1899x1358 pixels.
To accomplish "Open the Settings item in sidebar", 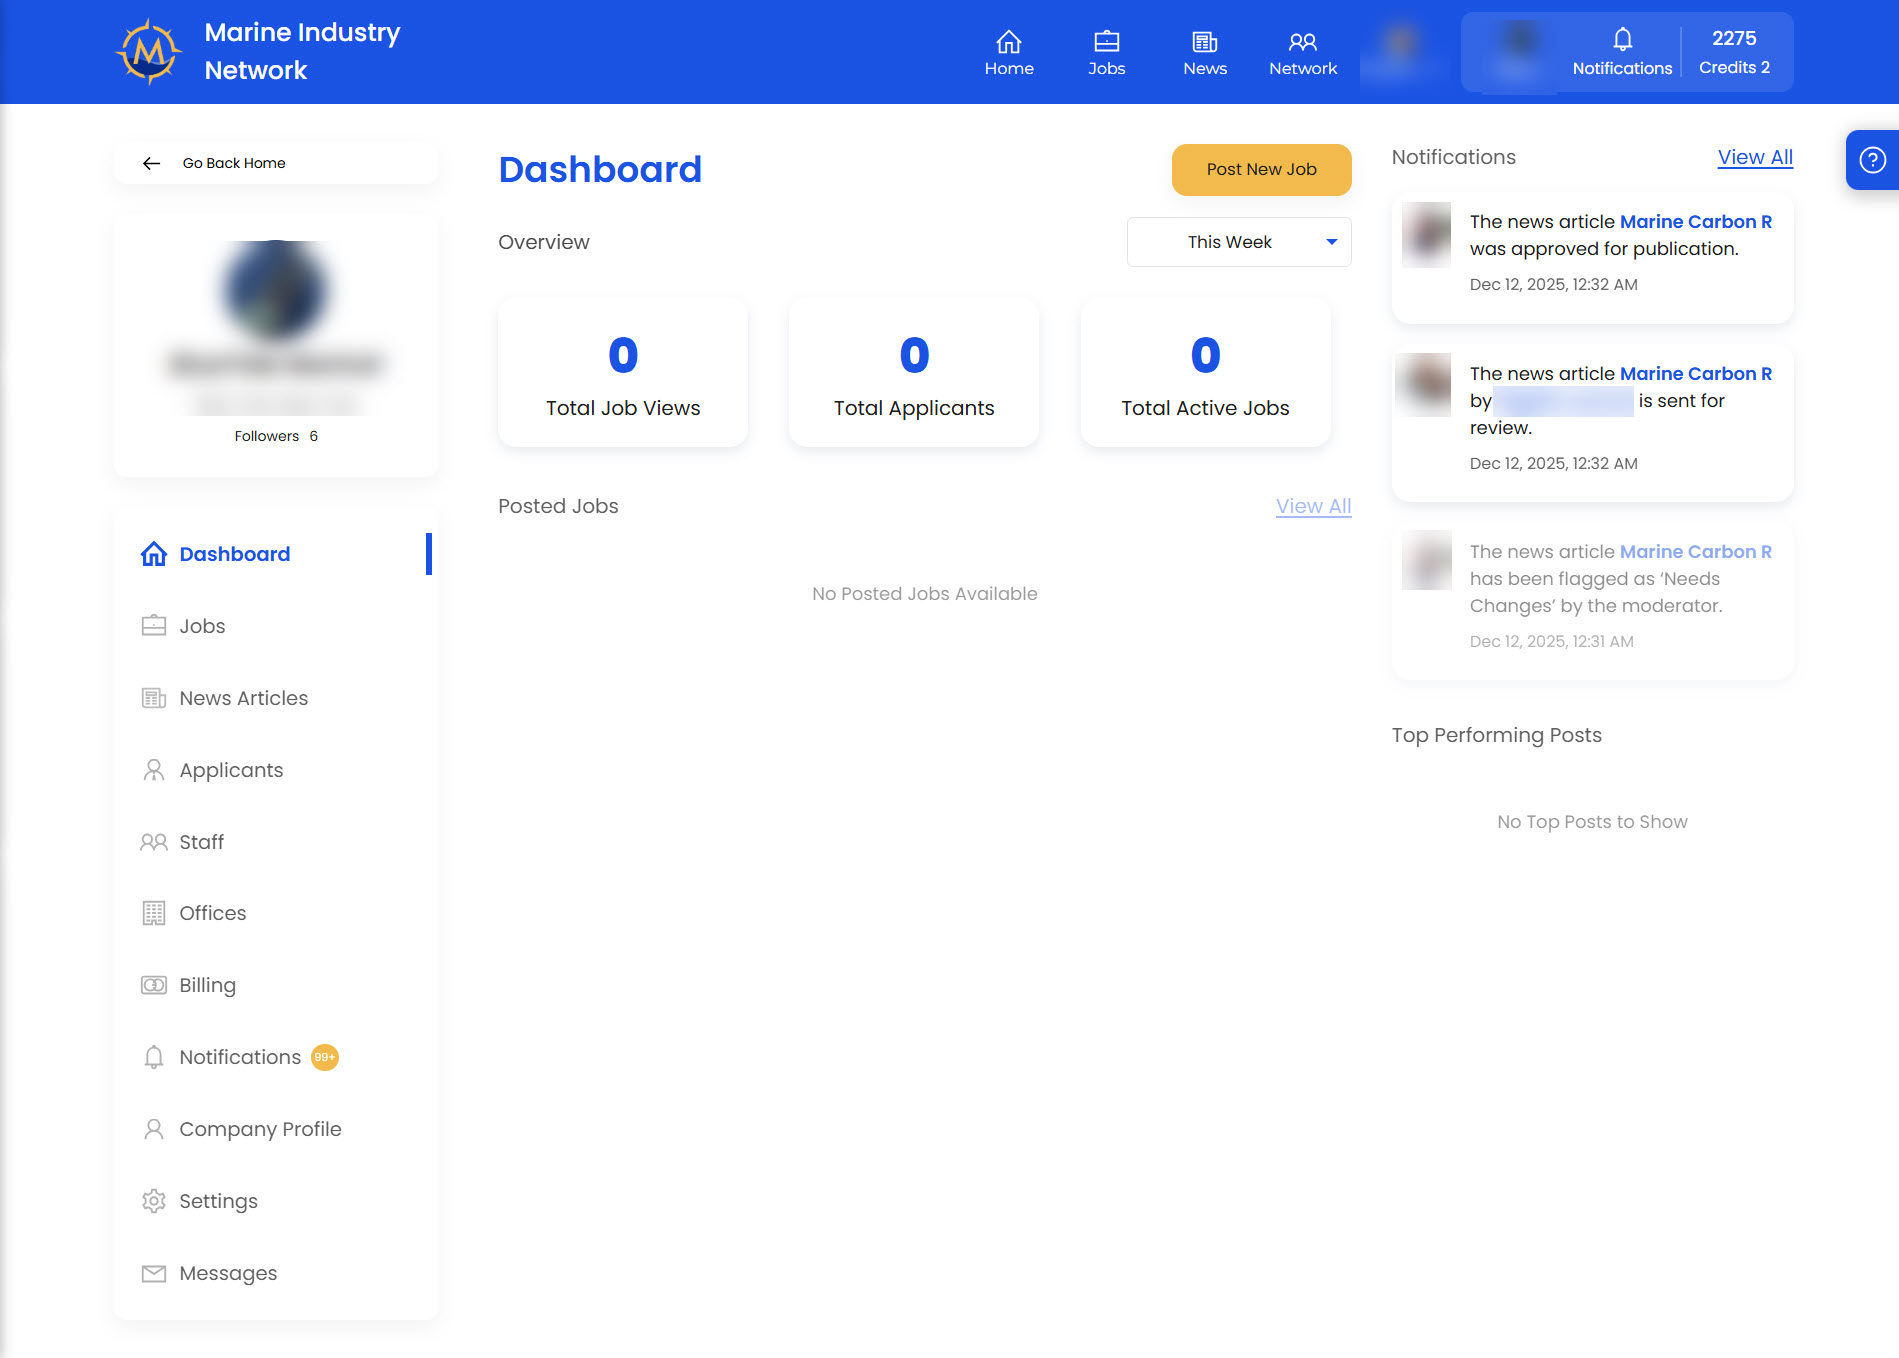I will tap(218, 1201).
